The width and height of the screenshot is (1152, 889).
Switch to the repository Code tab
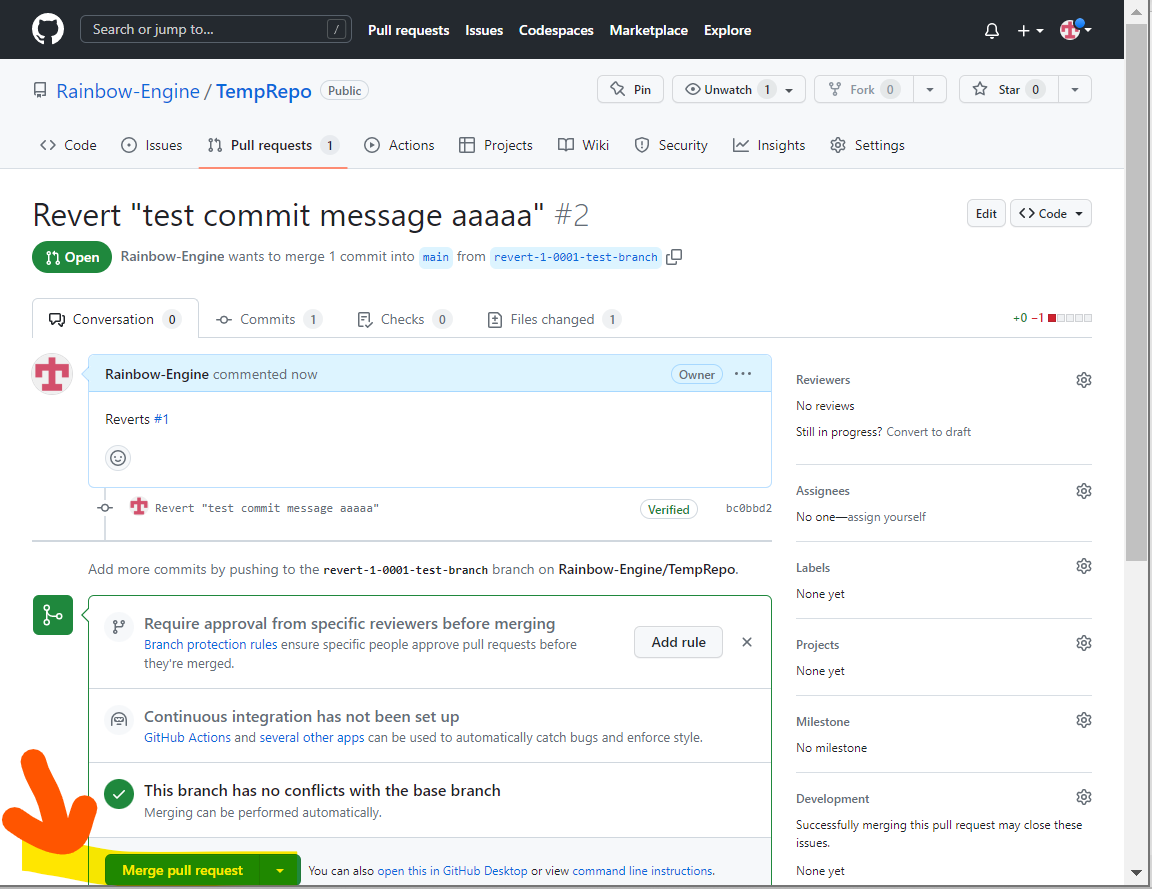click(x=68, y=145)
